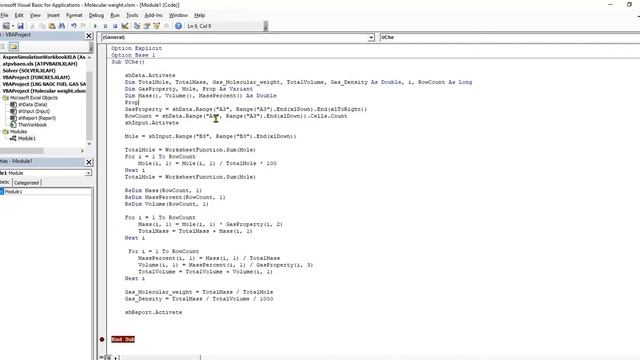This screenshot has height=360, width=640.
Task: Select VBAProject (FUNCRES.XLAM) in tree
Action: 36,78
